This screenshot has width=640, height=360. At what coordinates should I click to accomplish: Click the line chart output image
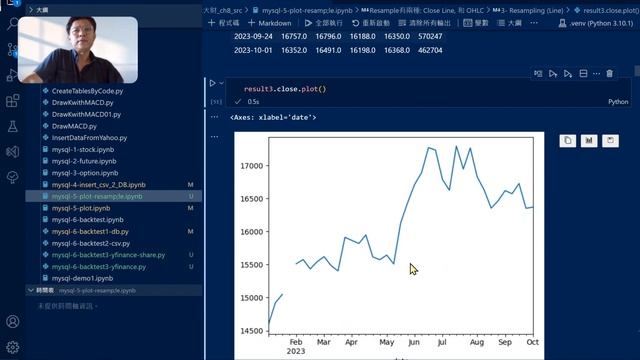pyautogui.click(x=389, y=246)
